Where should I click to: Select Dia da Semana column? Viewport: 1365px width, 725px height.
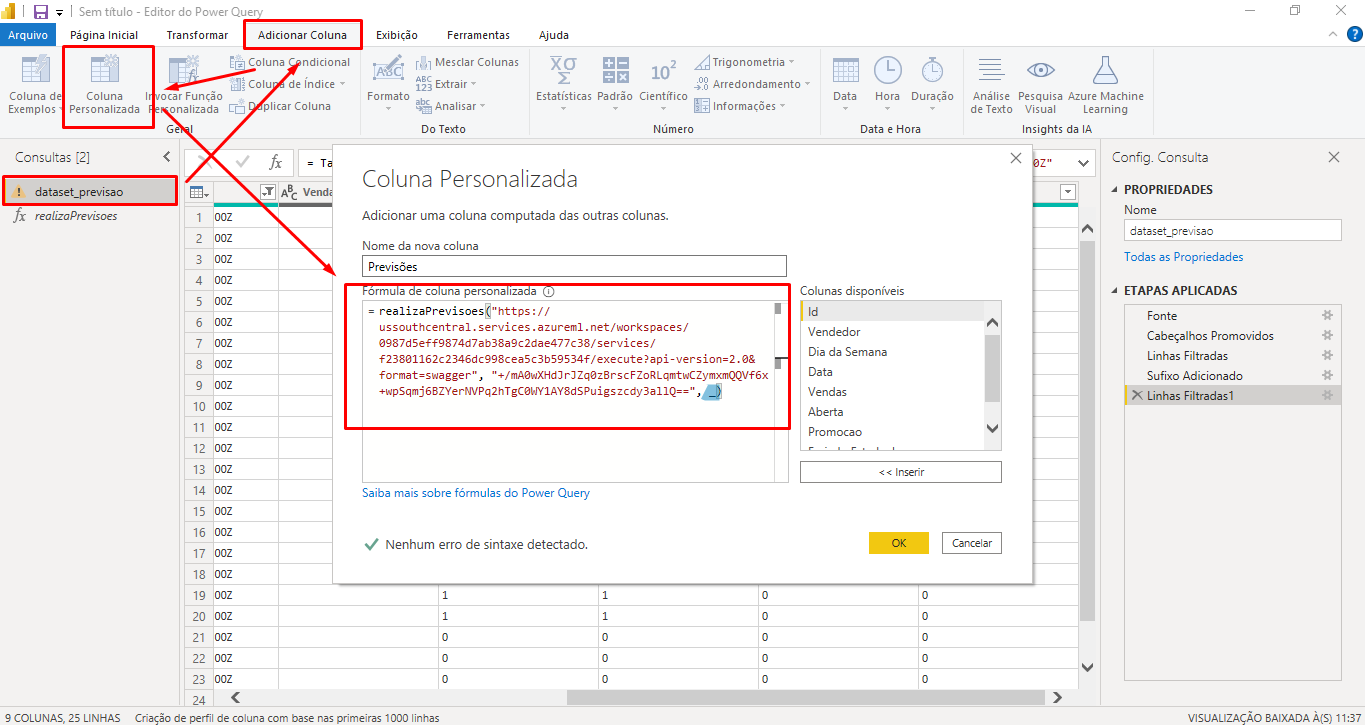892,352
